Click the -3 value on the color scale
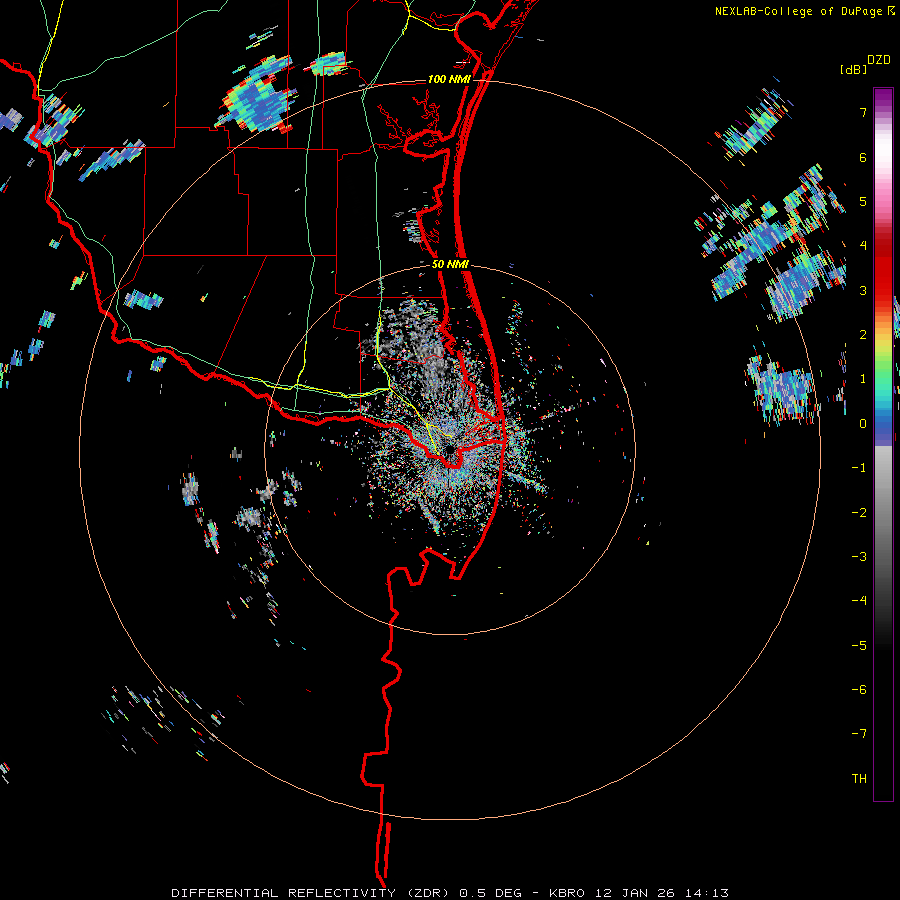The height and width of the screenshot is (900, 900). [x=859, y=557]
